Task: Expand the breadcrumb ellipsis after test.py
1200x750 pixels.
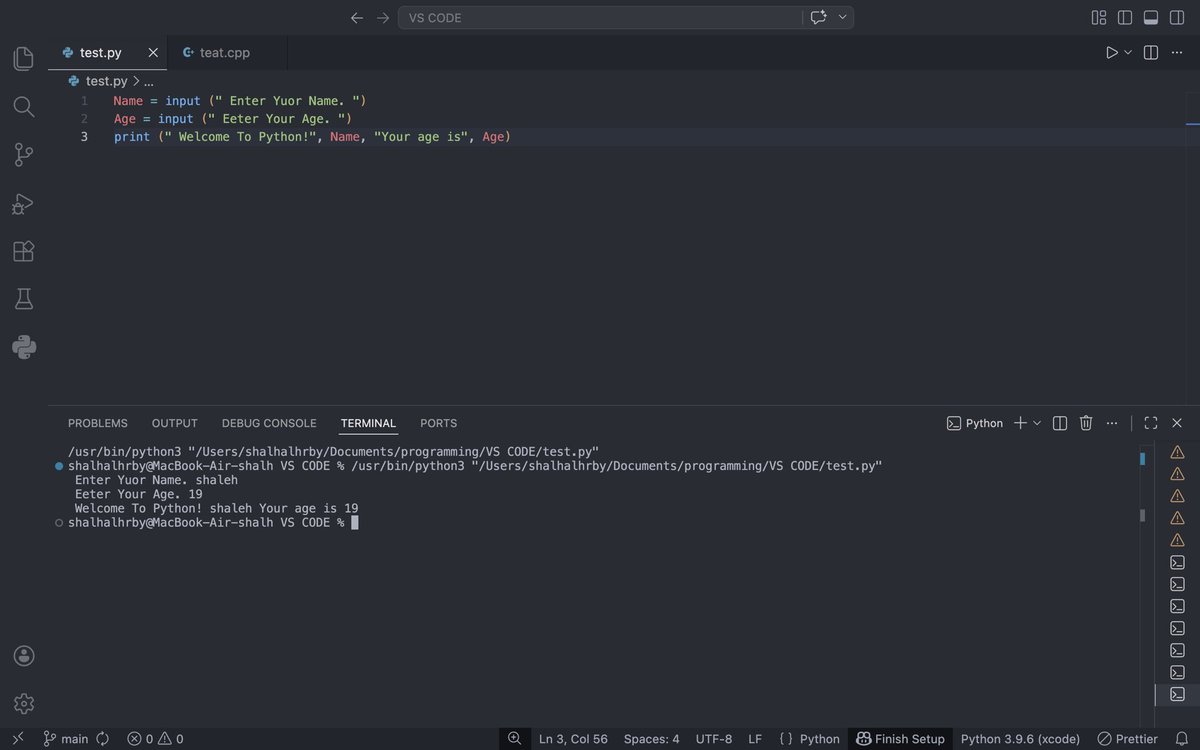Action: 148,82
